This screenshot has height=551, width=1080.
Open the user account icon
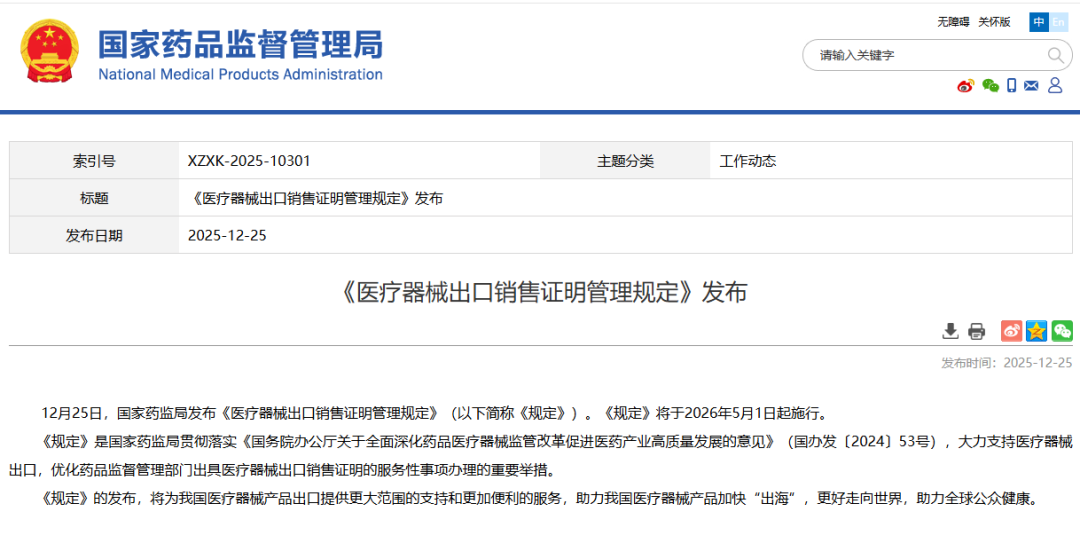point(1055,85)
